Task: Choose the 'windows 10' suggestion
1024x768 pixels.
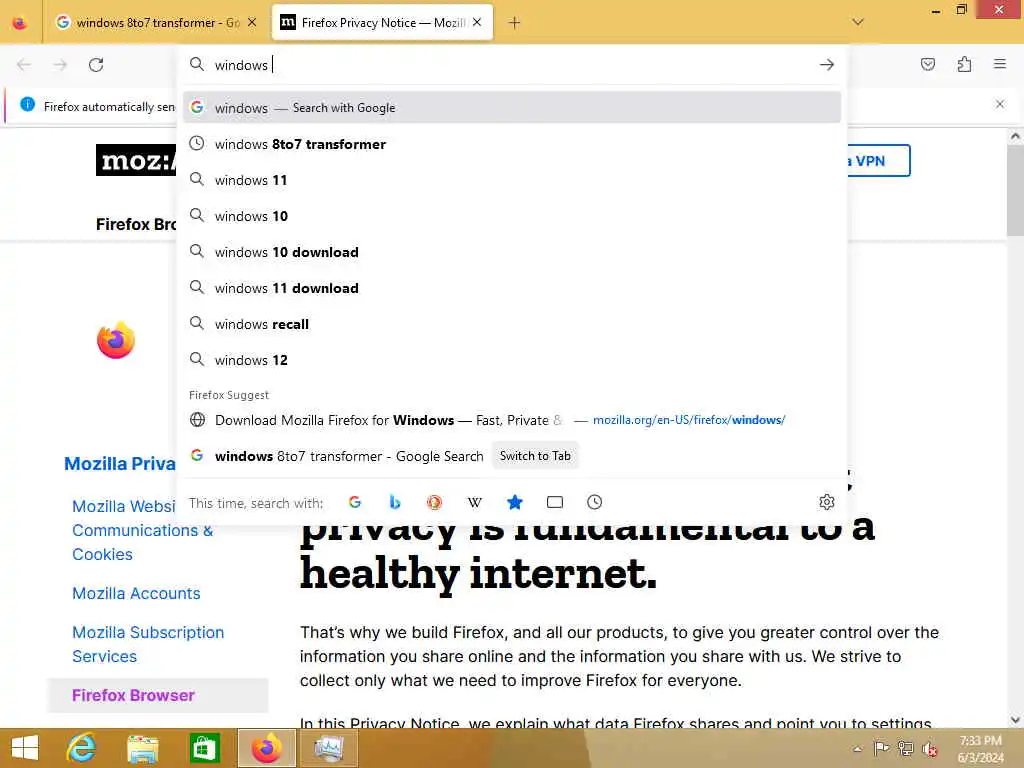Action: 512,216
